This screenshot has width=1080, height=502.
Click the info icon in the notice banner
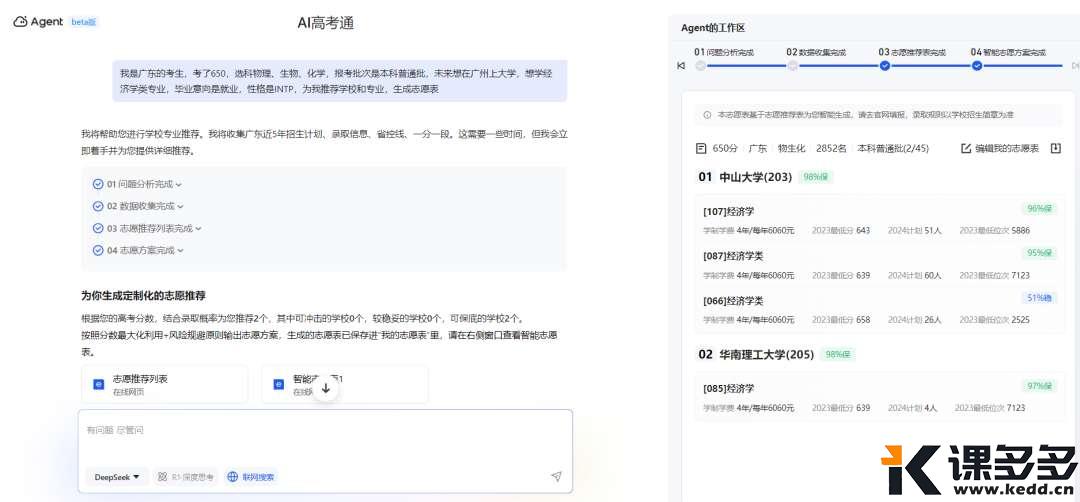707,115
